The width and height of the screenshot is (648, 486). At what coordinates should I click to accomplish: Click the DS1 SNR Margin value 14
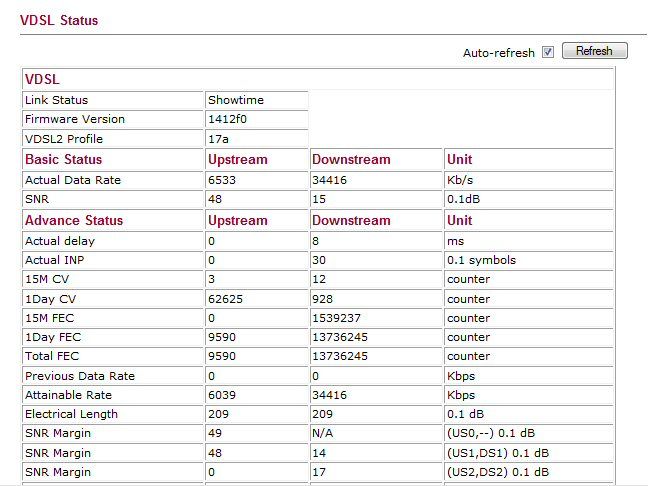319,453
